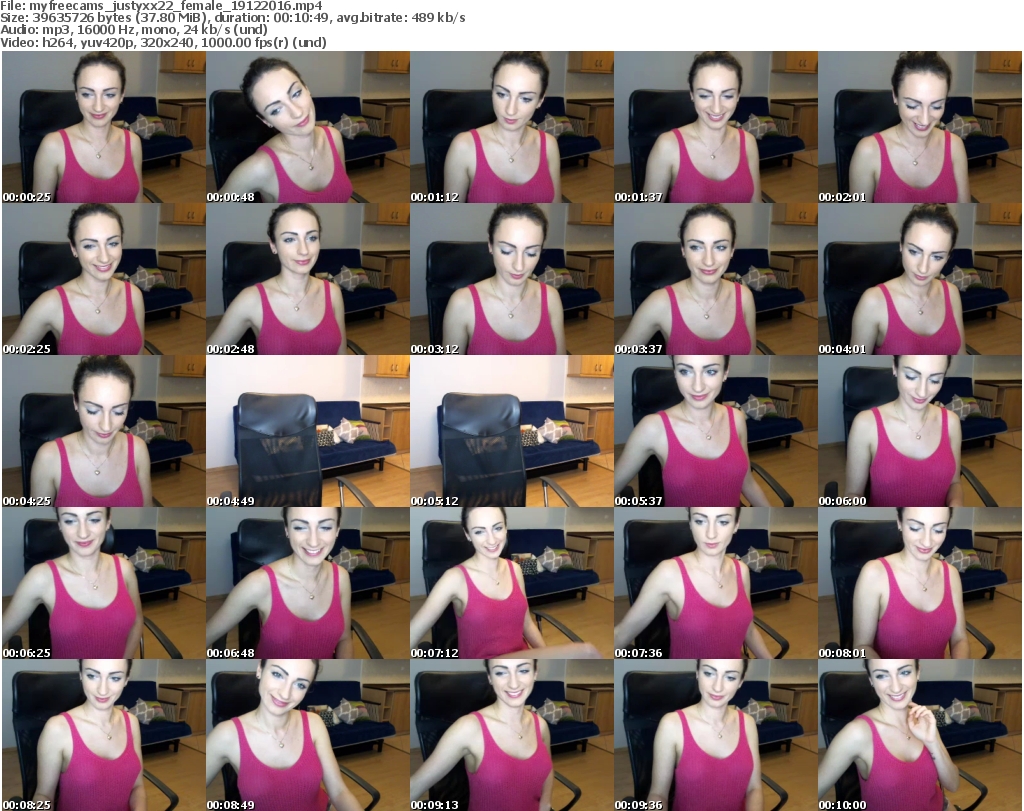Image resolution: width=1024 pixels, height=811 pixels.
Task: Pick the thumbnail stamped 00:05:37
Action: (x=716, y=431)
